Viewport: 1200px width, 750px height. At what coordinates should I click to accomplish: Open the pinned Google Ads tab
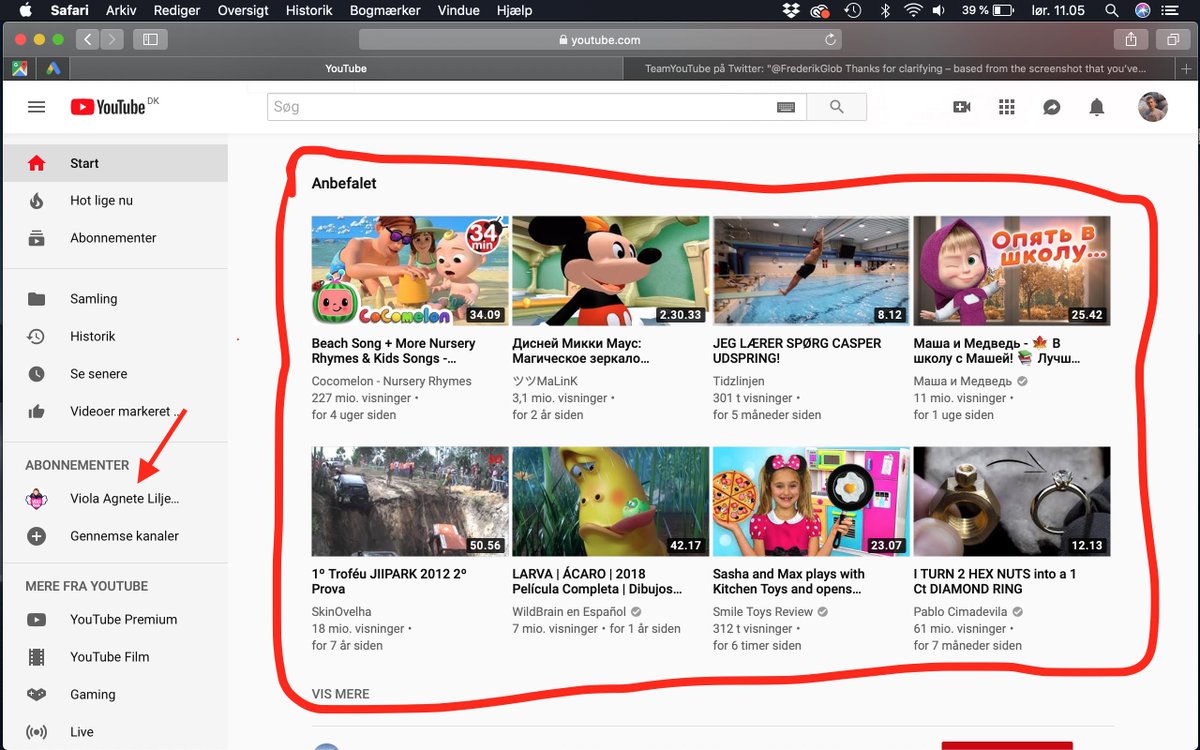52,68
